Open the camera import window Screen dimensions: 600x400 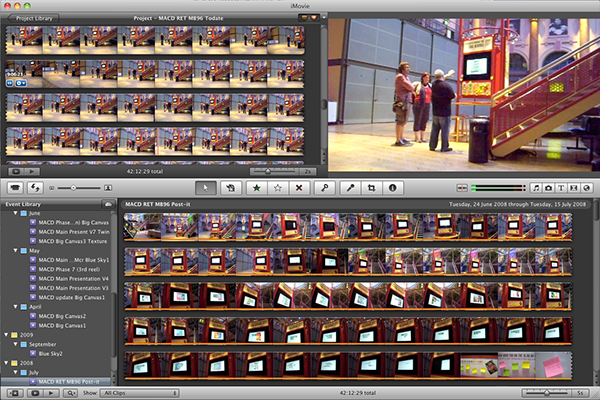coord(15,188)
